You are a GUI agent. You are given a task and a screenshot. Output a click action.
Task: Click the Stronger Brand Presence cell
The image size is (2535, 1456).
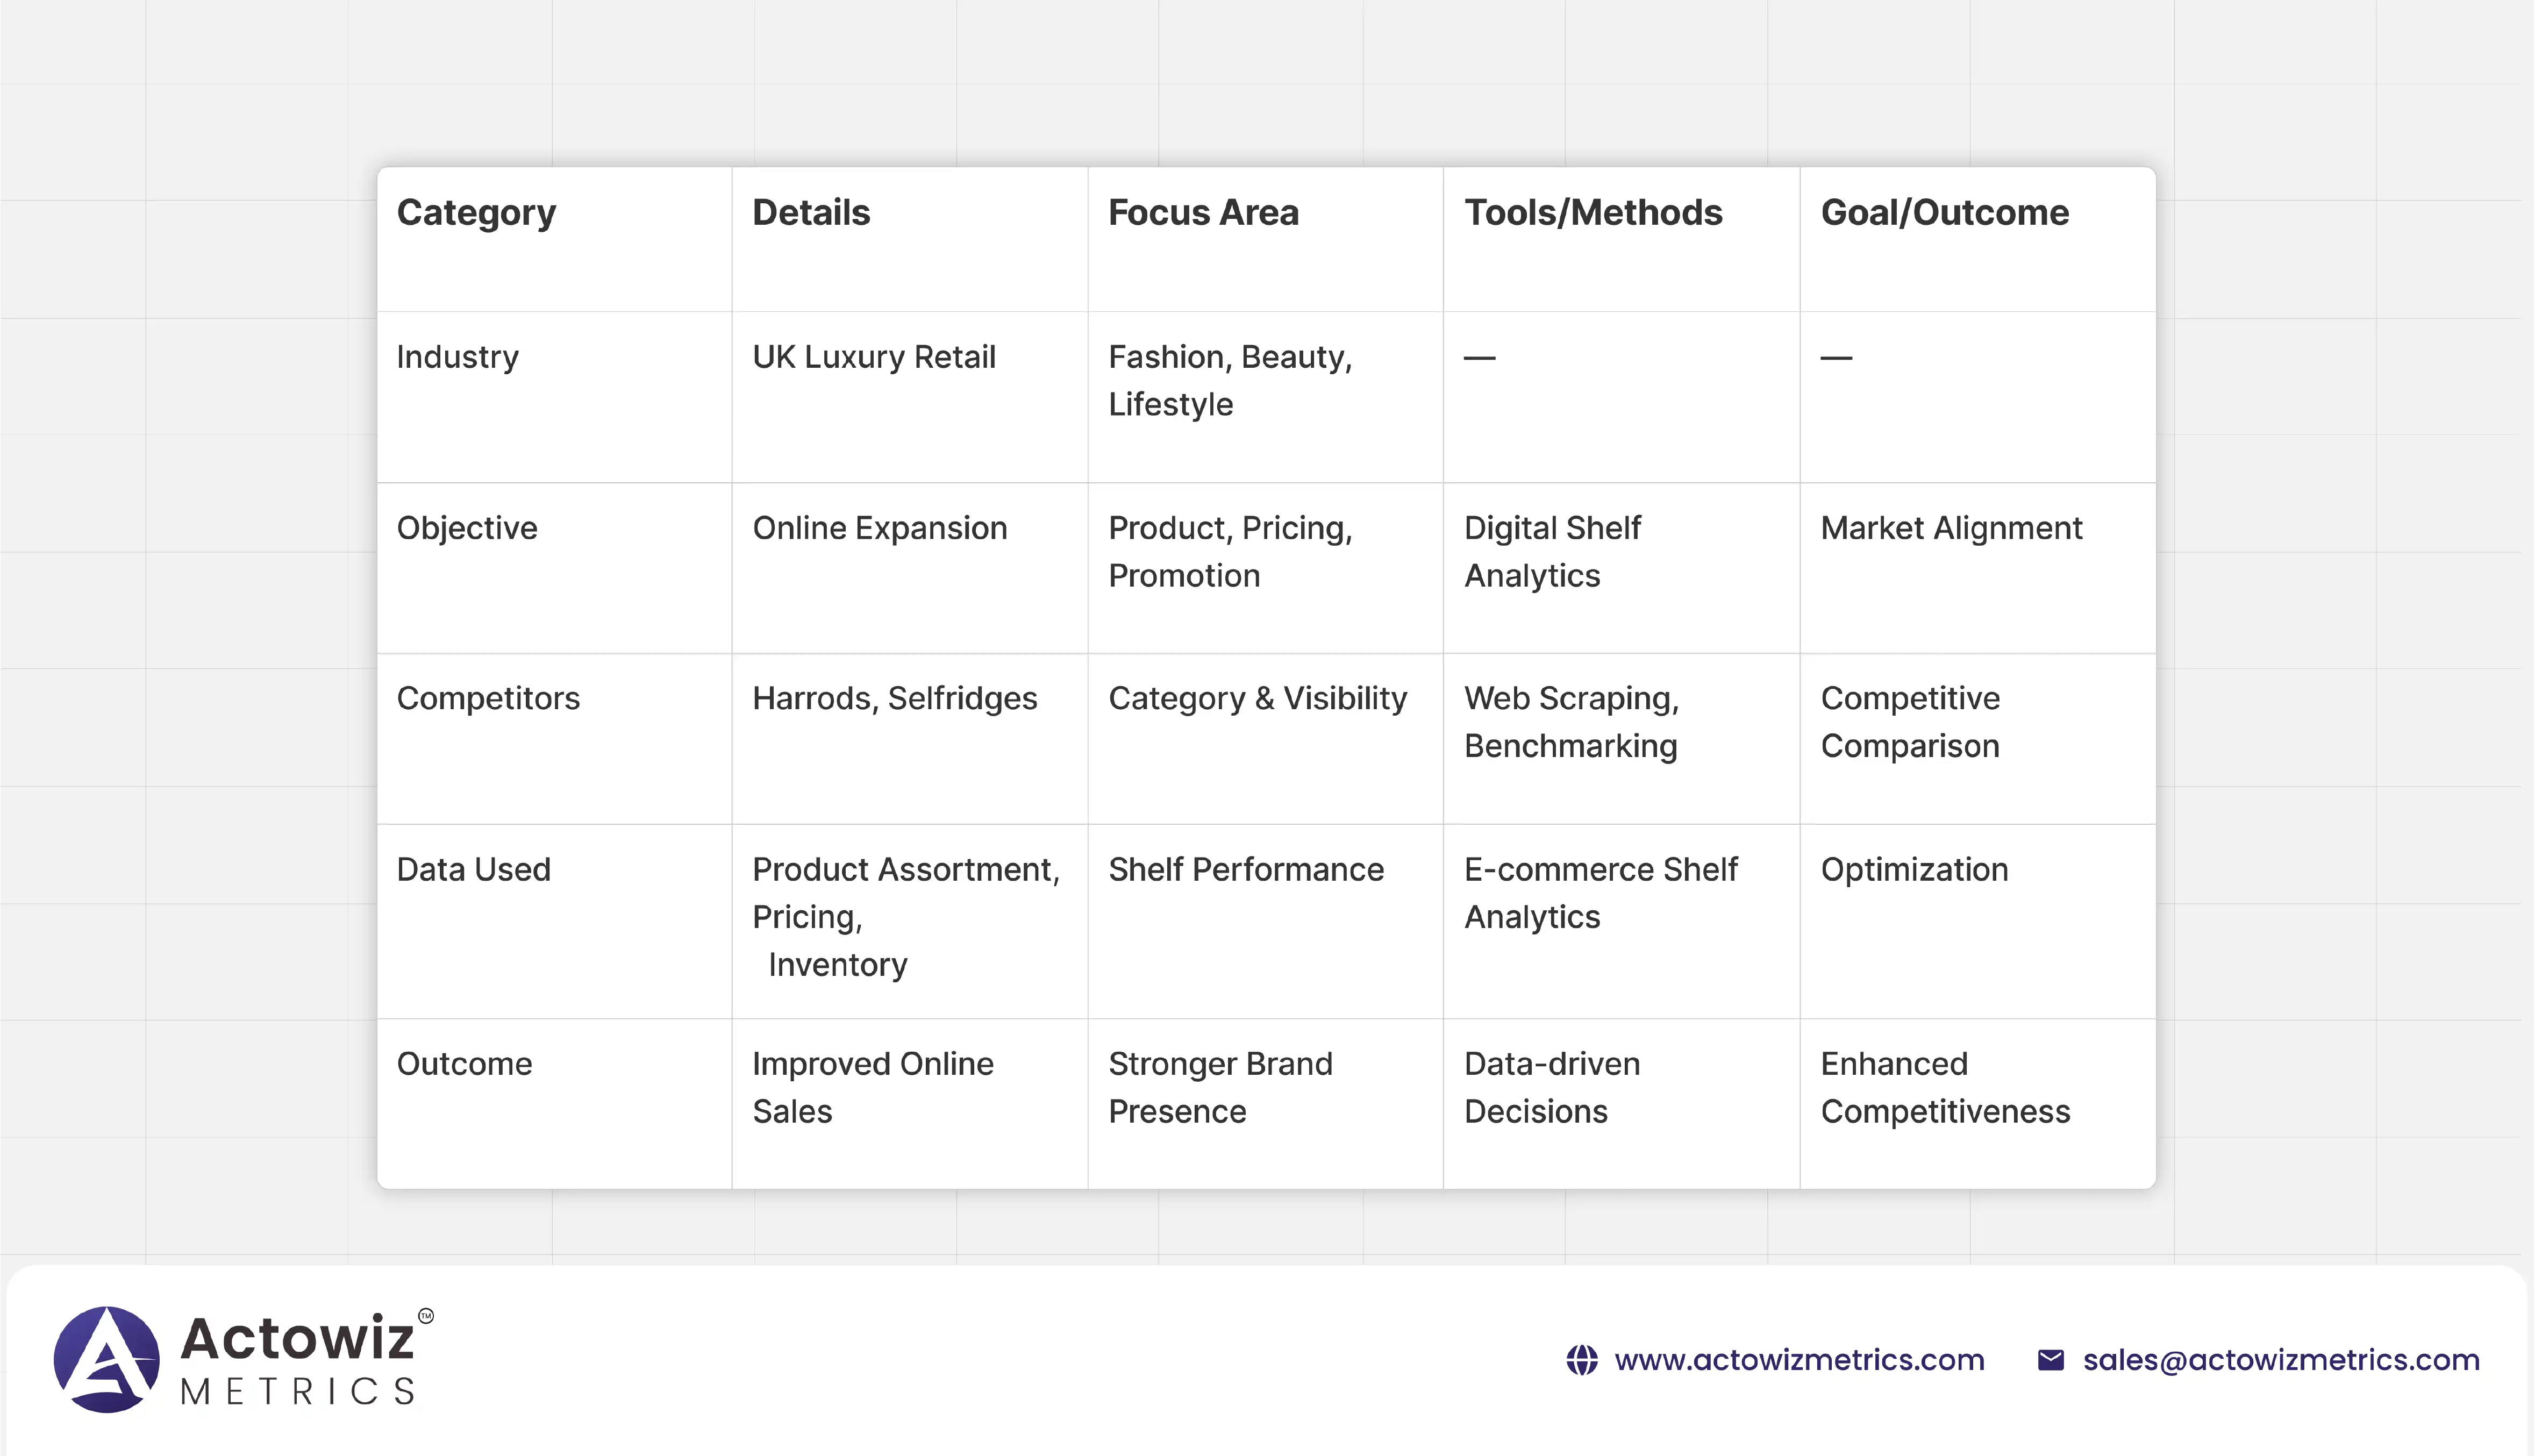point(1220,1087)
